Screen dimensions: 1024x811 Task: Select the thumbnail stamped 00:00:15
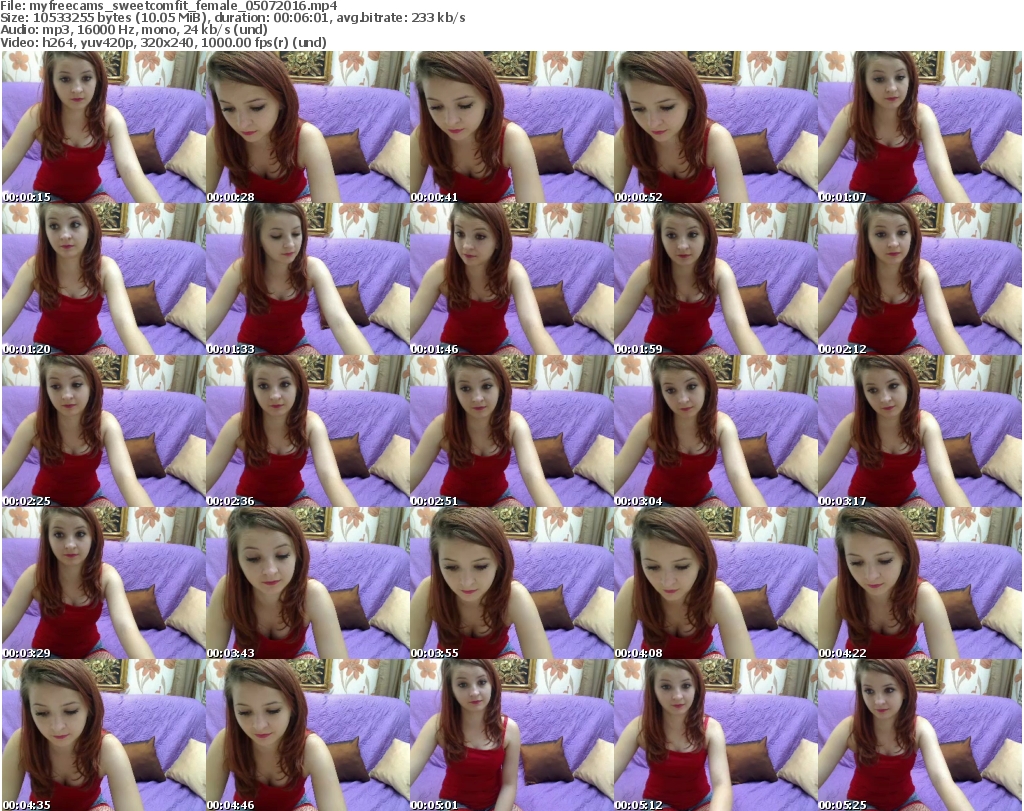coord(104,127)
